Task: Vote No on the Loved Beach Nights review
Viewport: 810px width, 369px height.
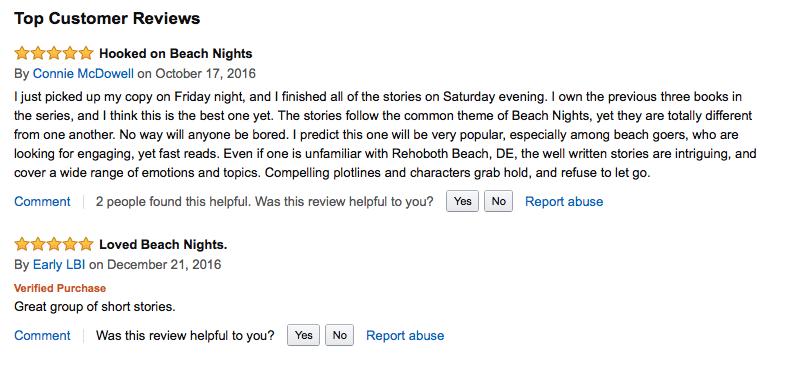Action: [339, 335]
